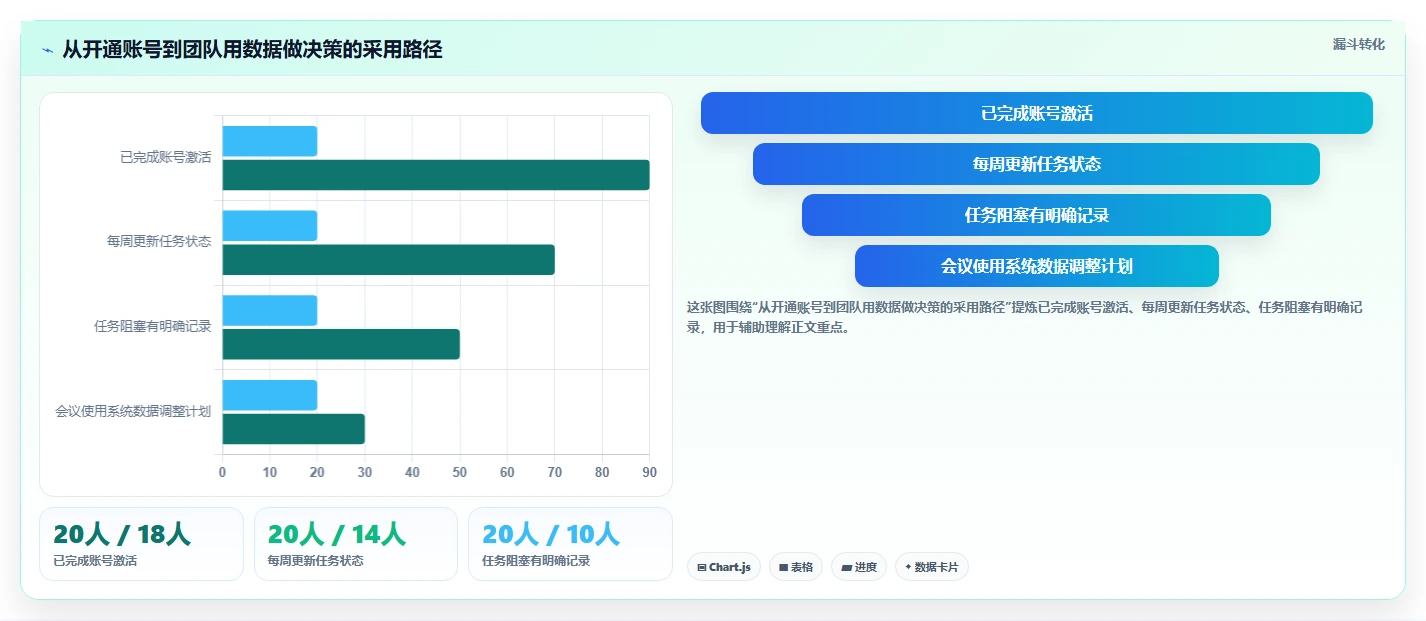Click the x-axis tick label 10
This screenshot has height=621, width=1426.
click(270, 472)
